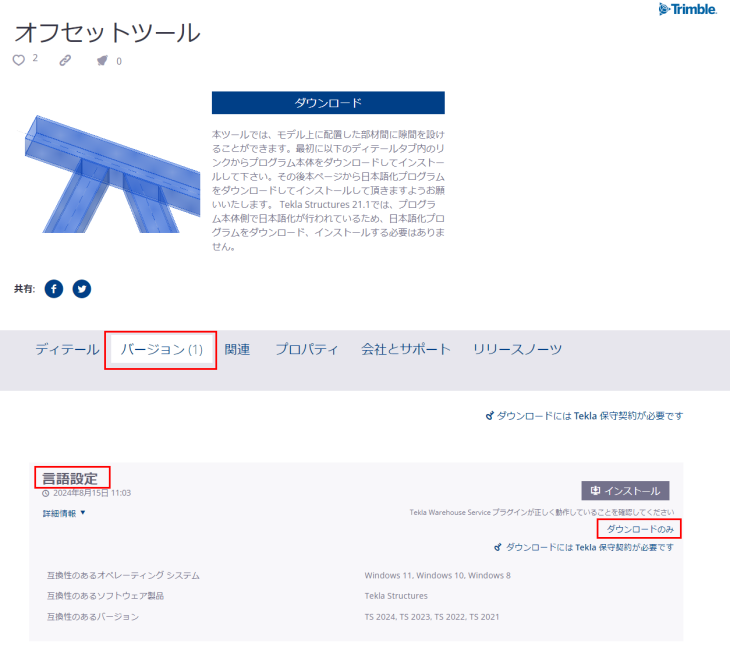730x650 pixels.
Task: Click the ダウンロードのみ link
Action: pyautogui.click(x=640, y=529)
